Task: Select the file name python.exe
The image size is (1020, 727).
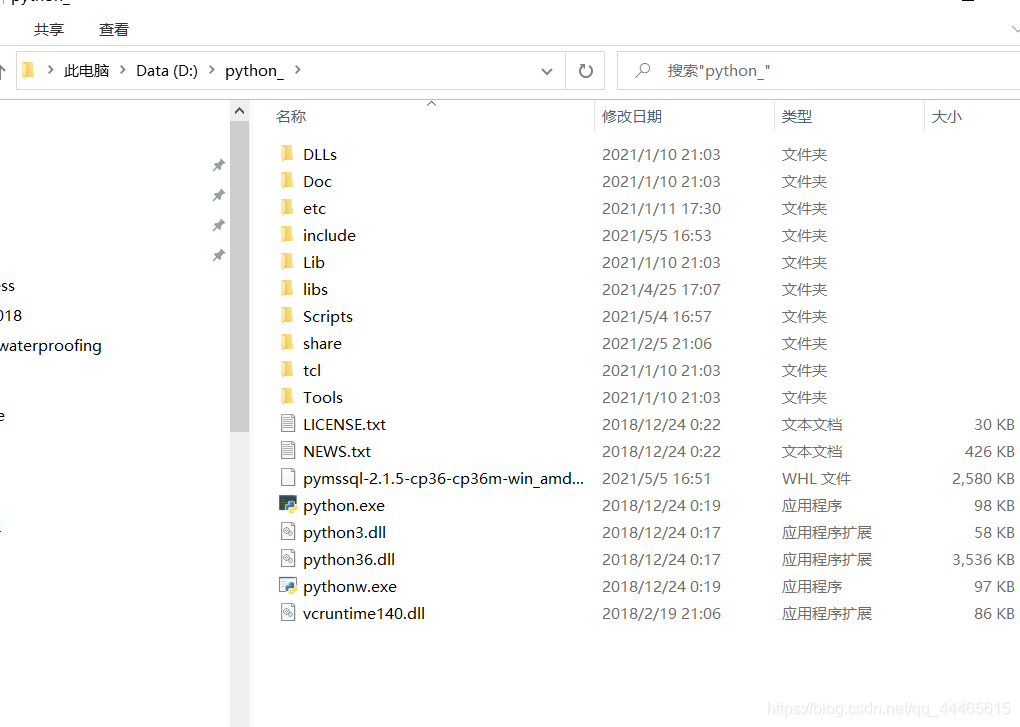Action: coord(343,505)
